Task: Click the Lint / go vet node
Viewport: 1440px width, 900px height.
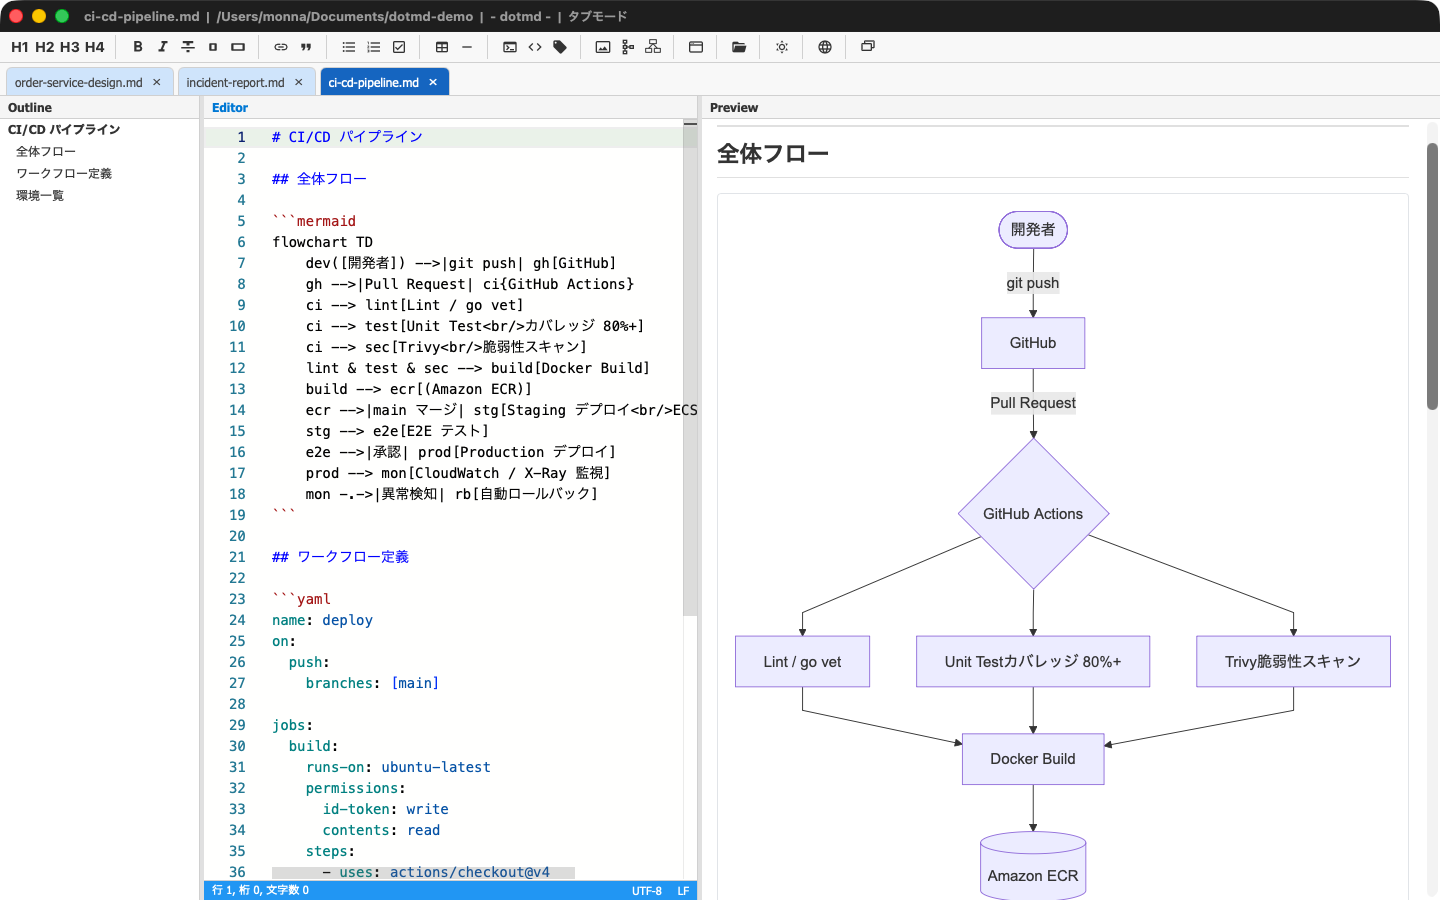Action: click(802, 662)
